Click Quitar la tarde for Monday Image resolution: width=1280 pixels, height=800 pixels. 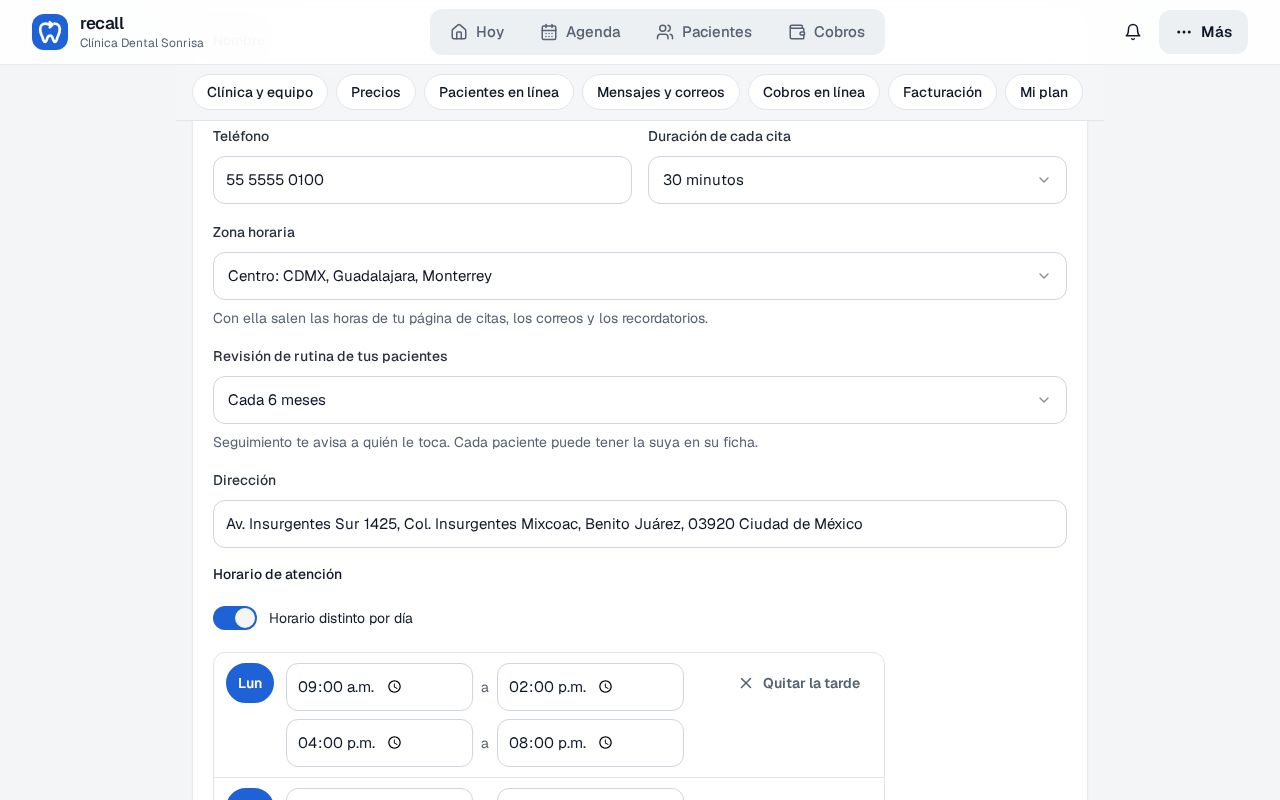[x=799, y=683]
